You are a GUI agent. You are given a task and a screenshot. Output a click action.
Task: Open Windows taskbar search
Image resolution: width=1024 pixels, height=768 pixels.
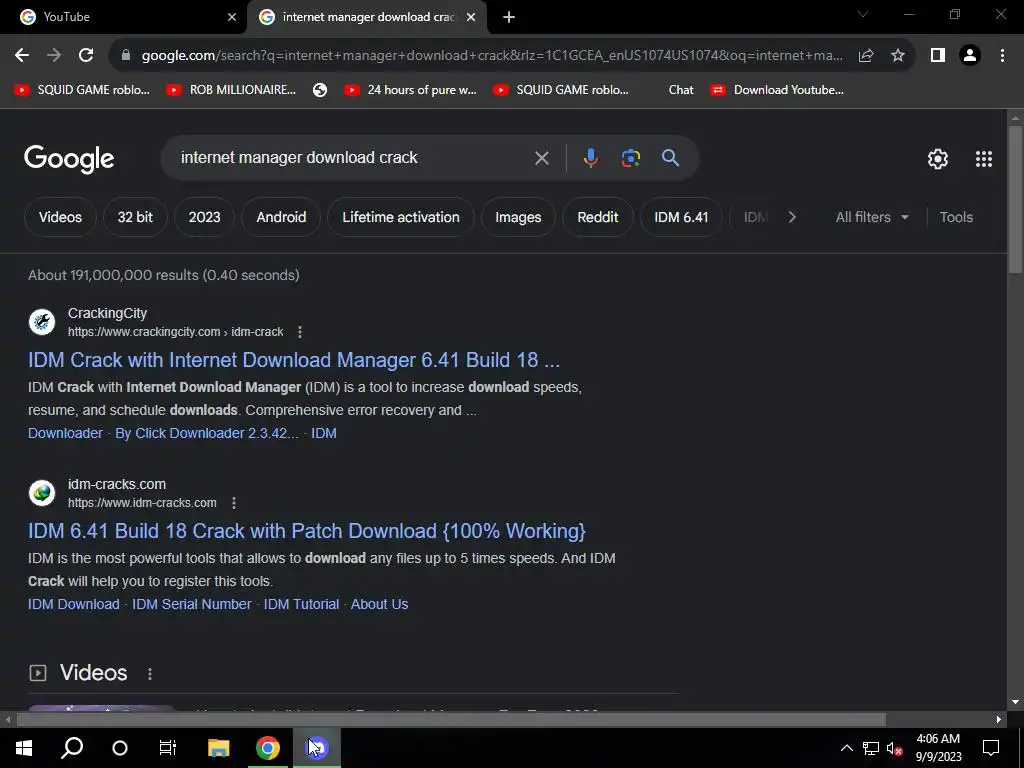(x=72, y=748)
